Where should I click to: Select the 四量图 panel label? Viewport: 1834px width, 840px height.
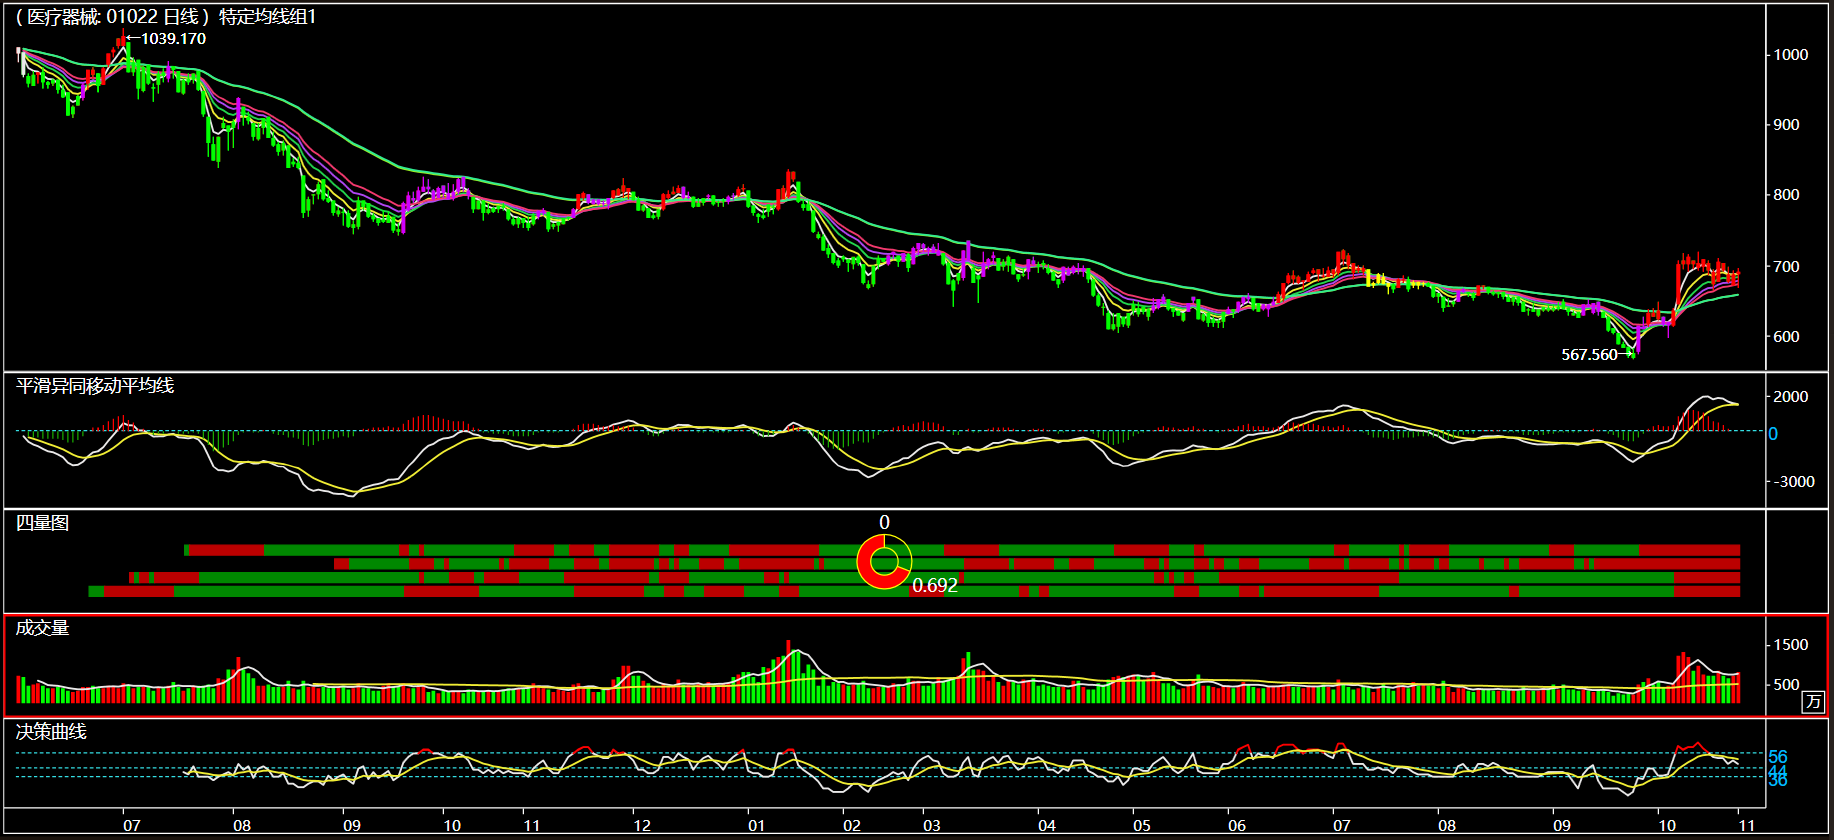[42, 523]
